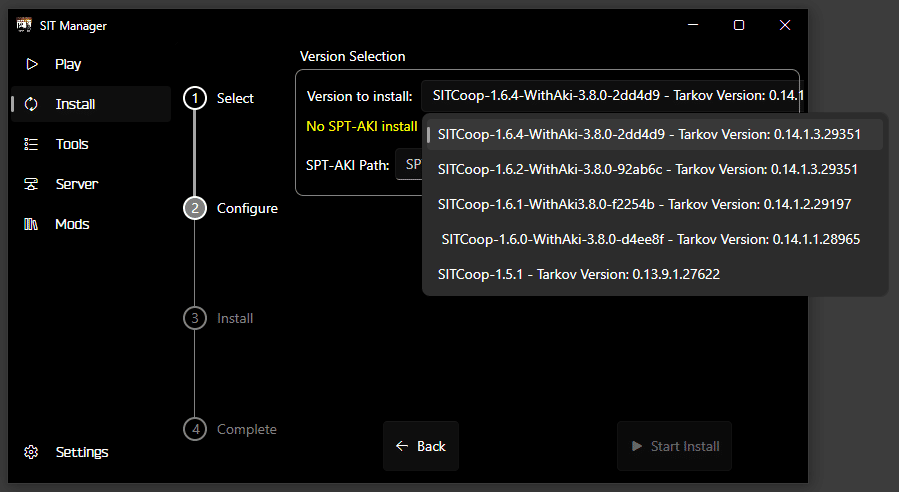
Task: Click the Mods library icon
Action: (x=31, y=224)
